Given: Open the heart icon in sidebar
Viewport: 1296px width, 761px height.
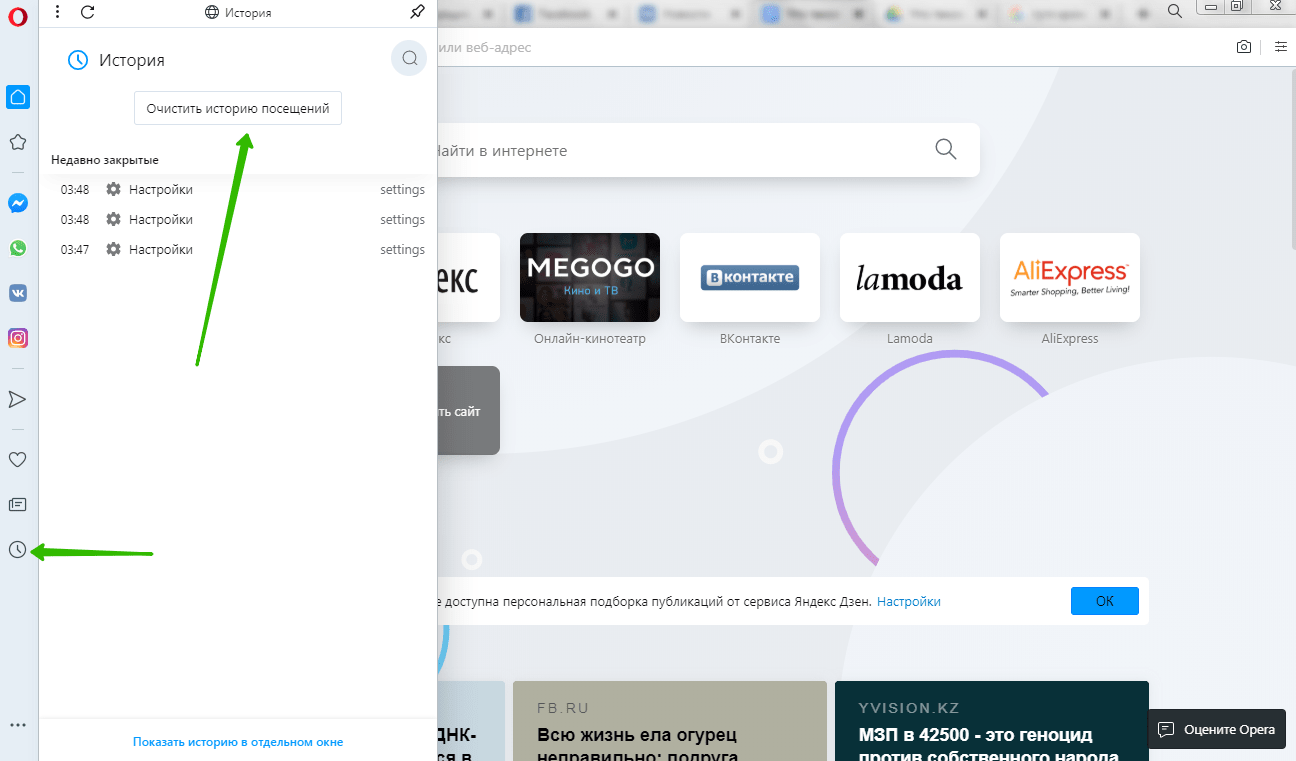Looking at the screenshot, I should click(x=18, y=460).
